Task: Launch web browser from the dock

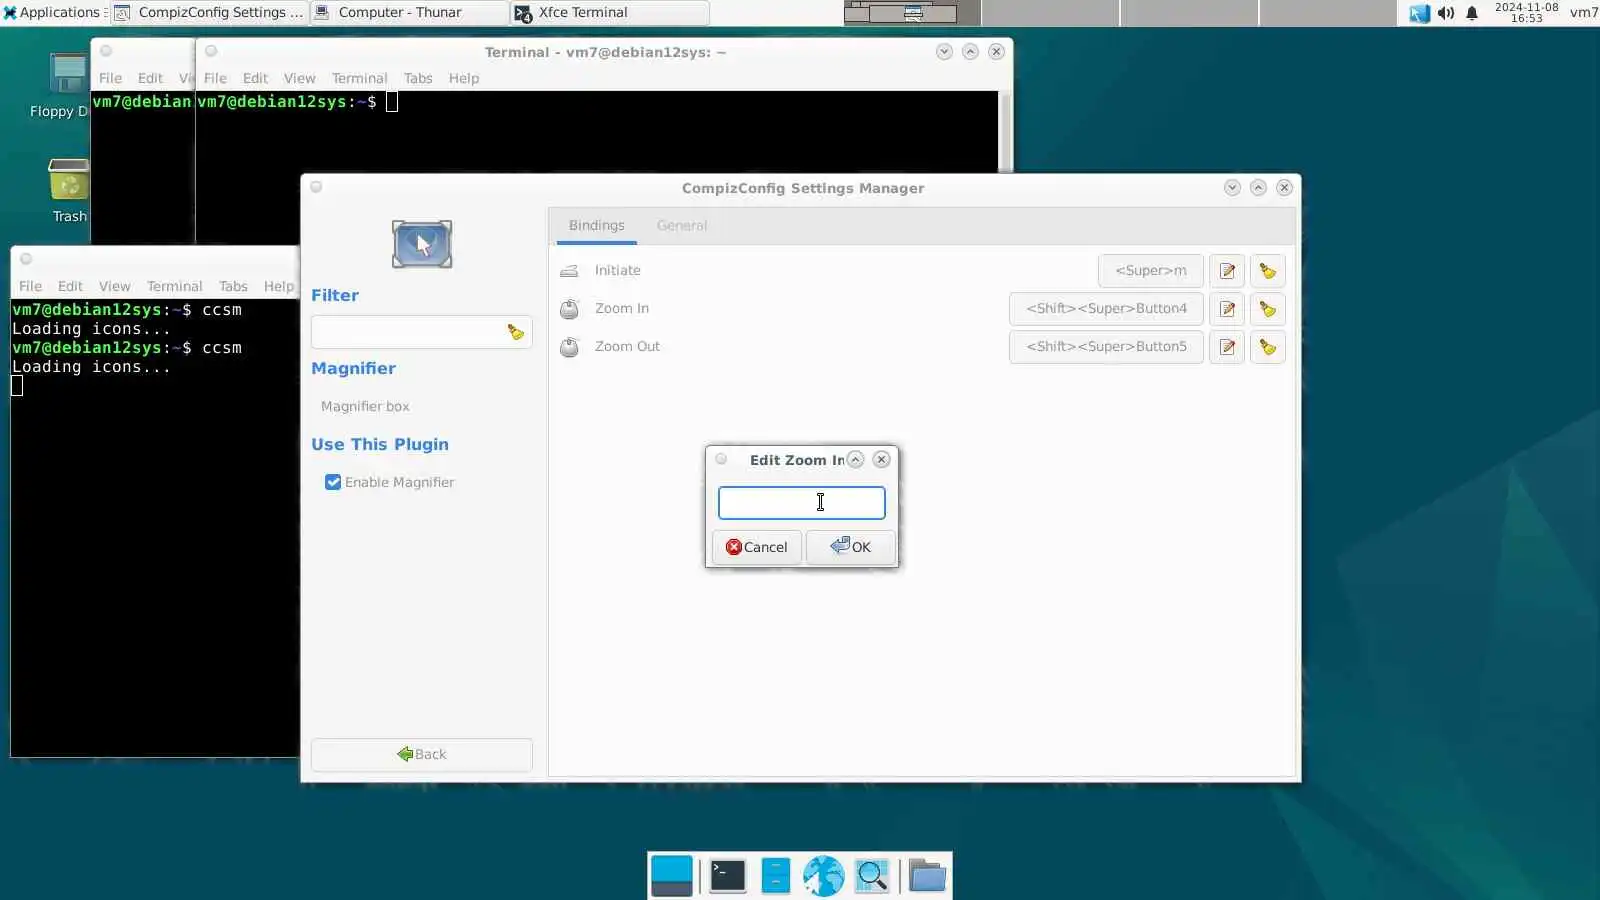Action: [823, 876]
